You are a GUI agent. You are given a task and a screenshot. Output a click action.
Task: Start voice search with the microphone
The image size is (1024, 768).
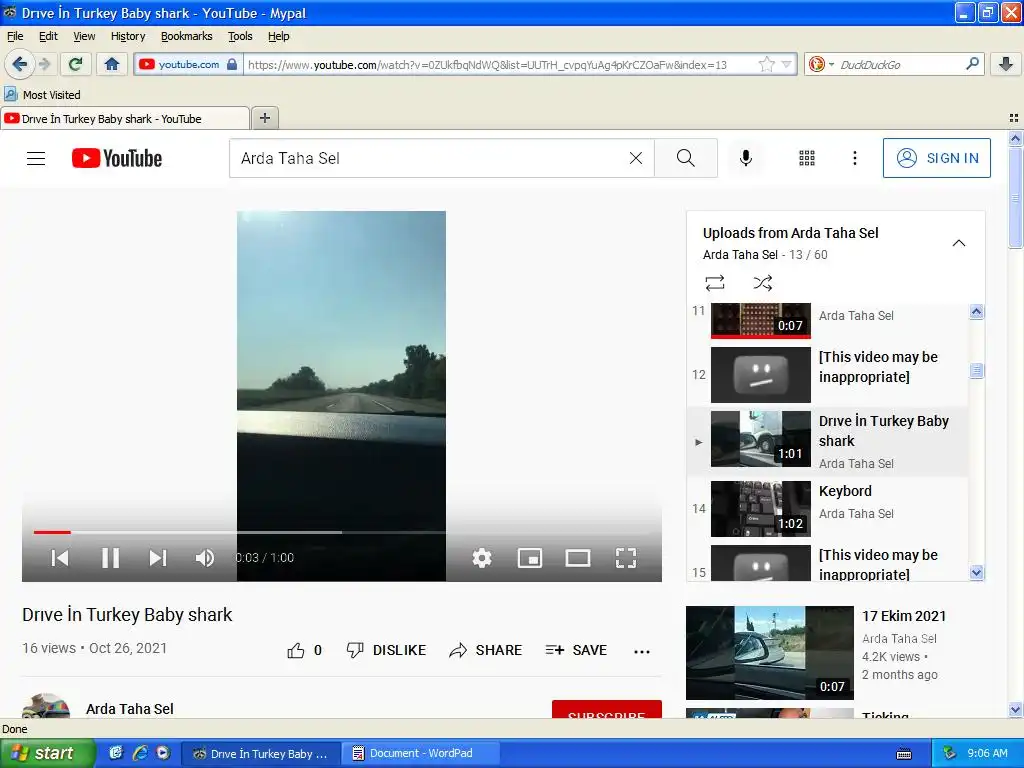pos(746,158)
